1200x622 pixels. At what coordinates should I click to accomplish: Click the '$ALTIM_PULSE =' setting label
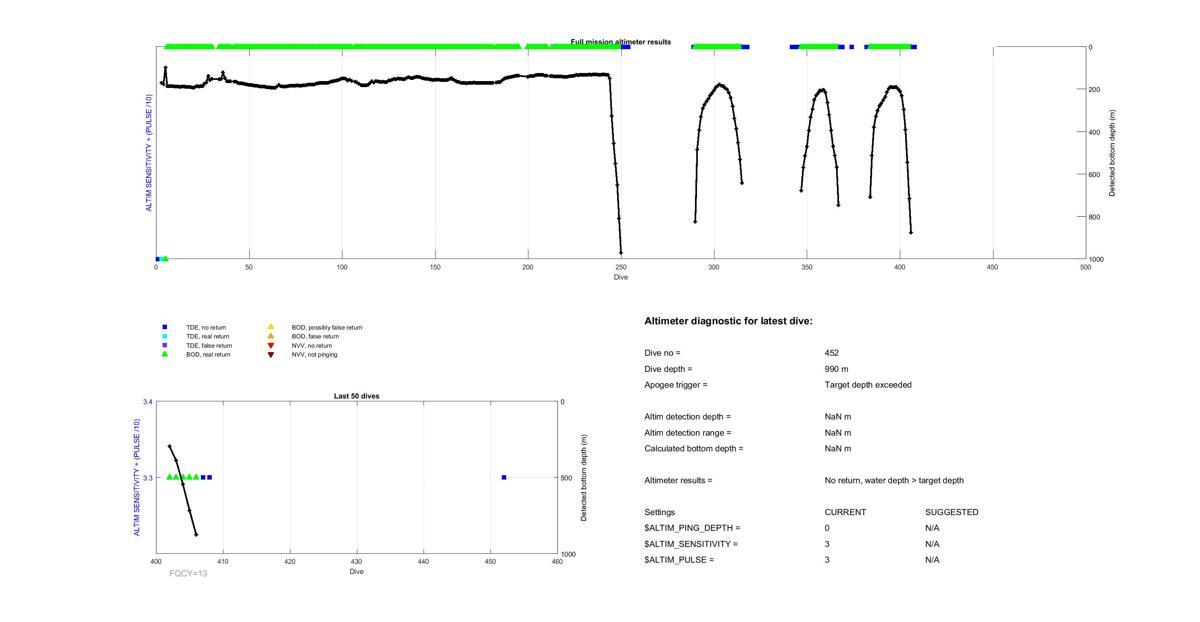pos(679,560)
